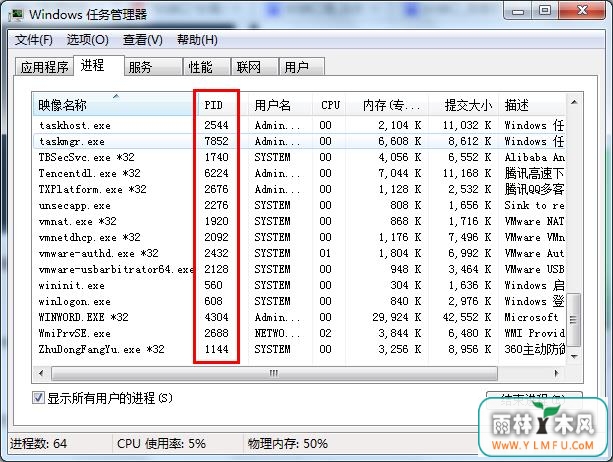This screenshot has height=462, width=613.
Task: Sort by 提交大小 column header
Action: pyautogui.click(x=464, y=105)
